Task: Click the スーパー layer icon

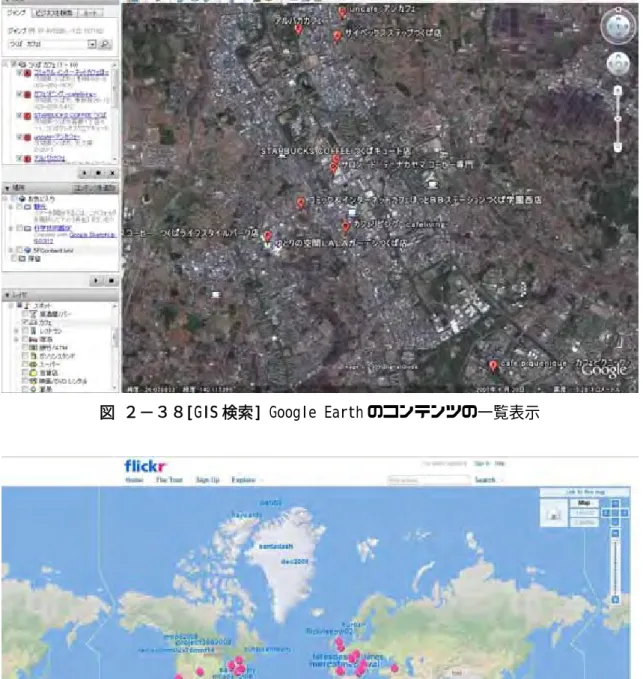Action: tap(33, 364)
